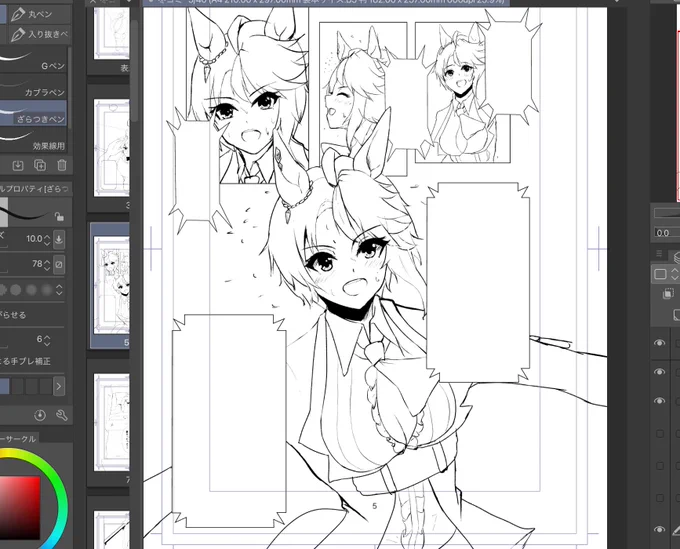Click the import sub tool icon
This screenshot has height=549, width=680.
click(18, 165)
